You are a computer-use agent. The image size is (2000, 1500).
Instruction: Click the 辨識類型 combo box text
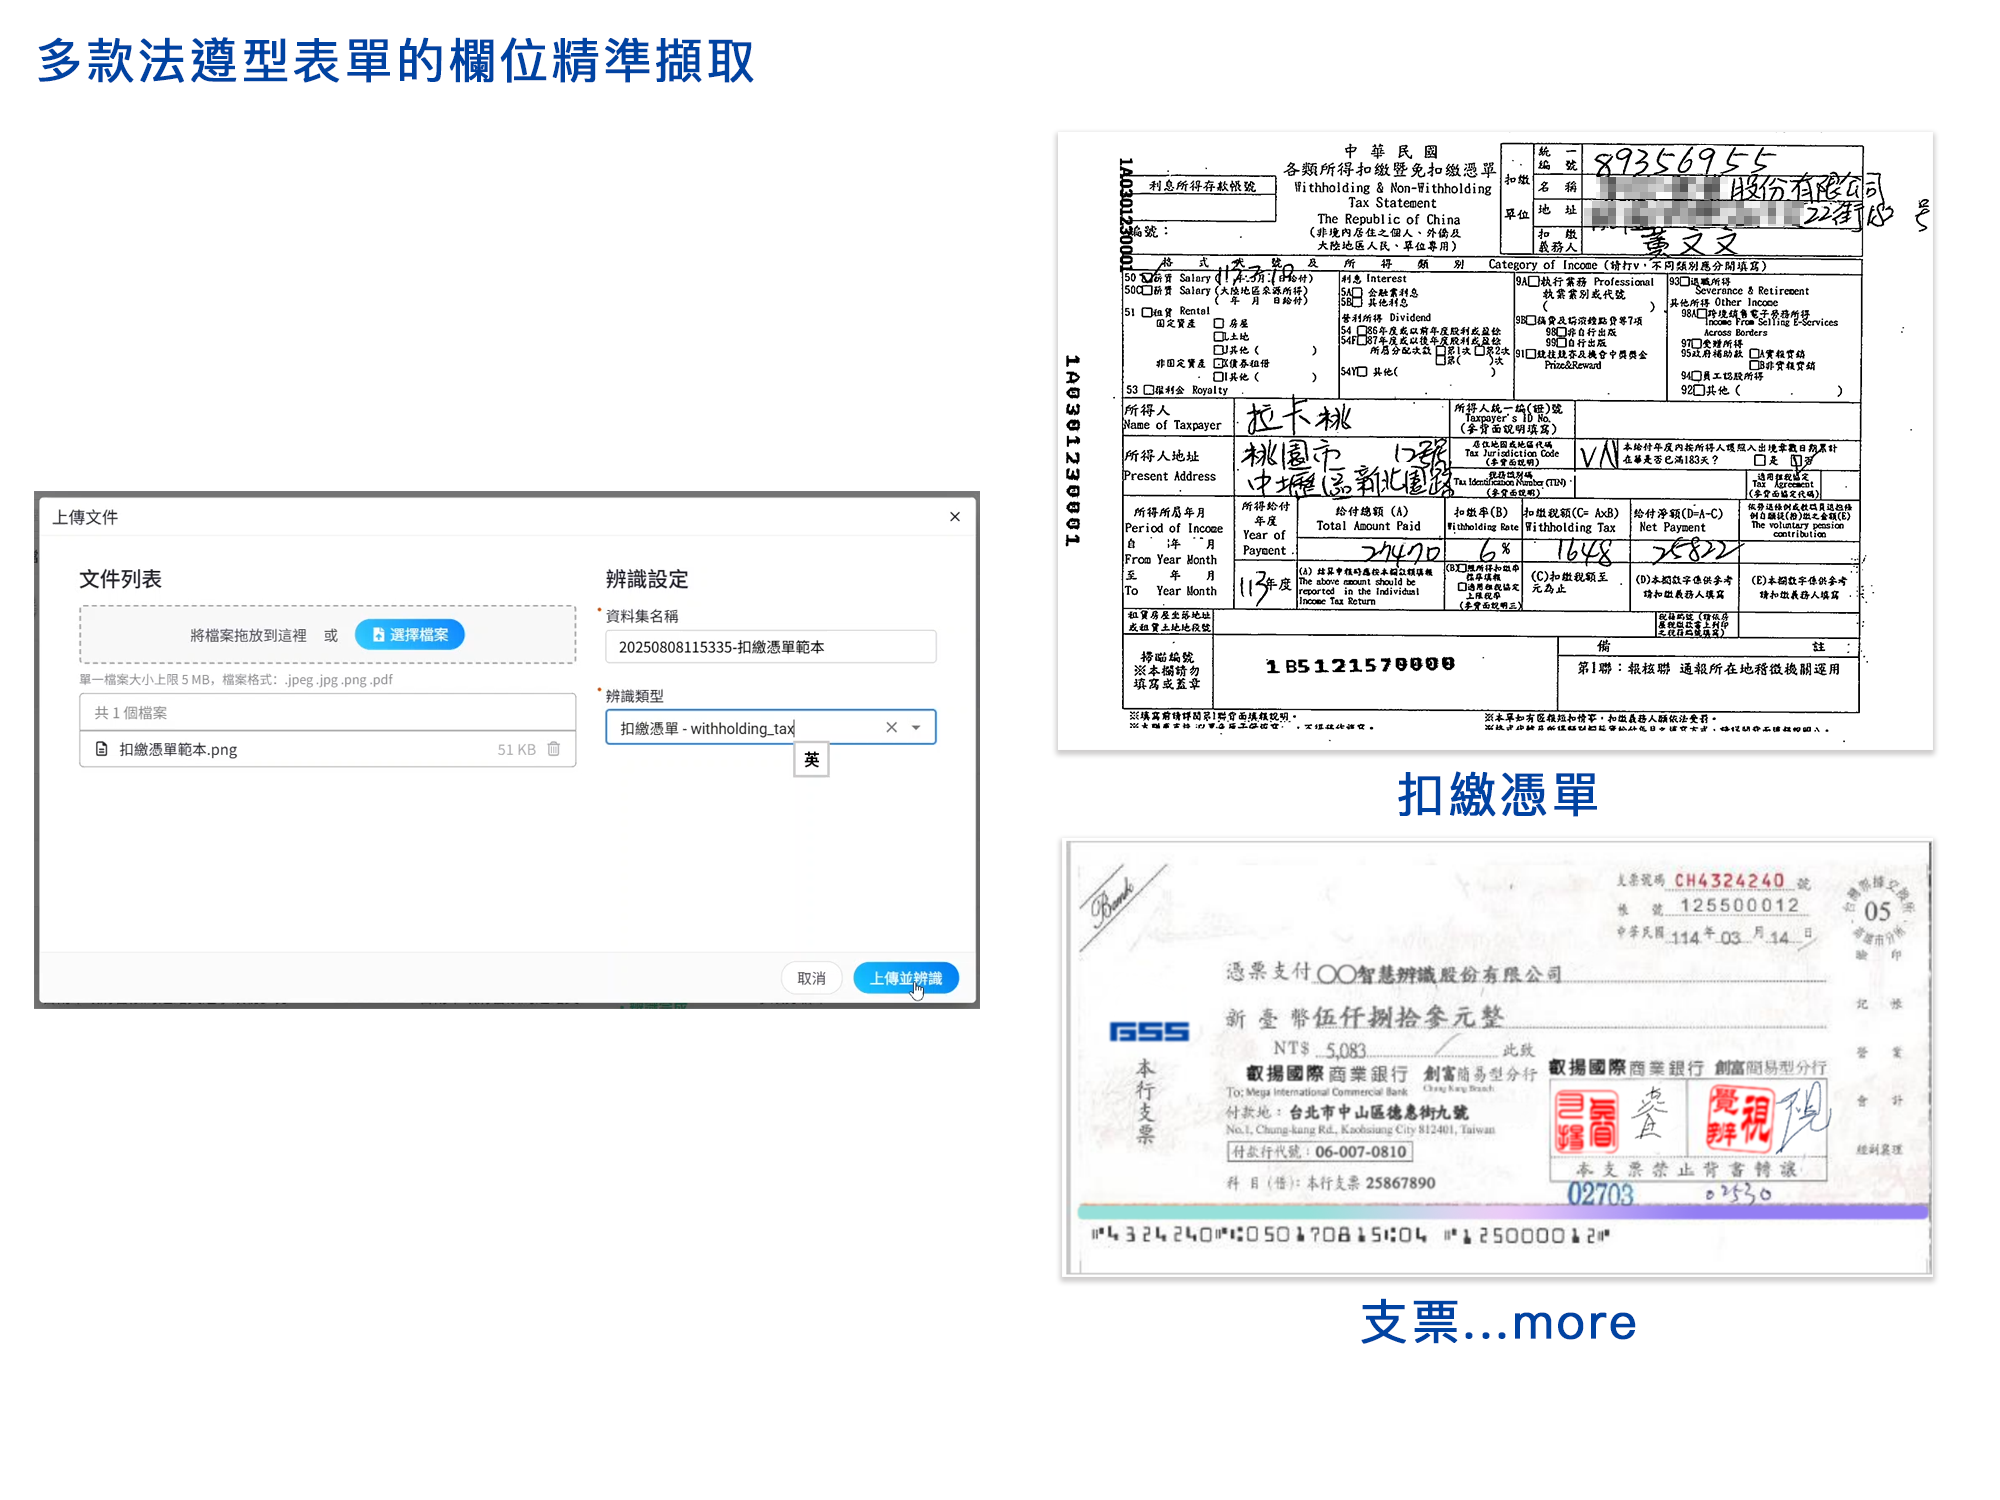pyautogui.click(x=706, y=728)
